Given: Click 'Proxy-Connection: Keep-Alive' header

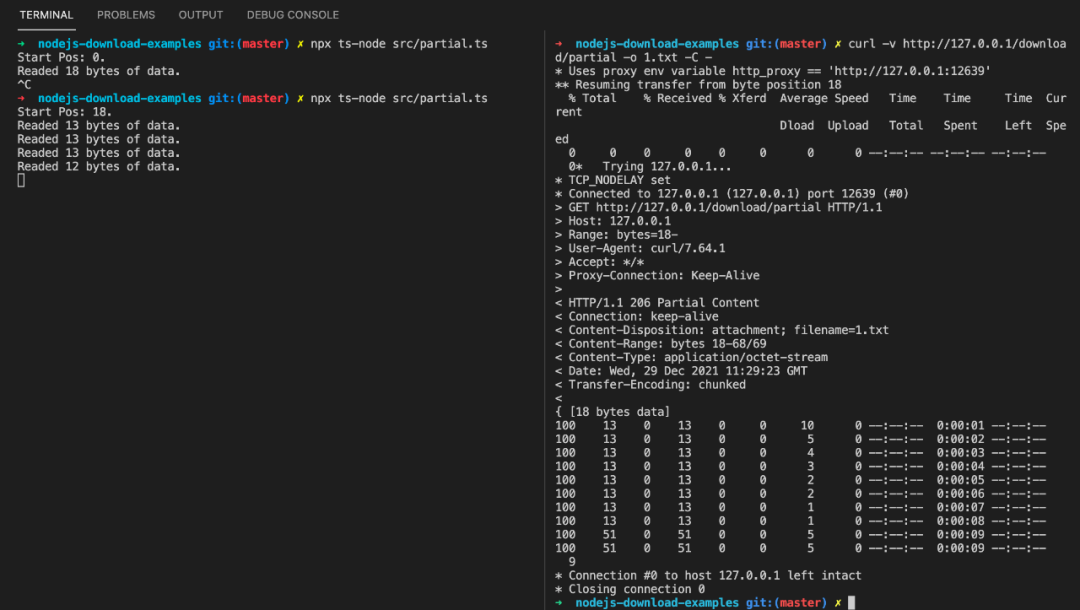Looking at the screenshot, I should click(x=657, y=275).
